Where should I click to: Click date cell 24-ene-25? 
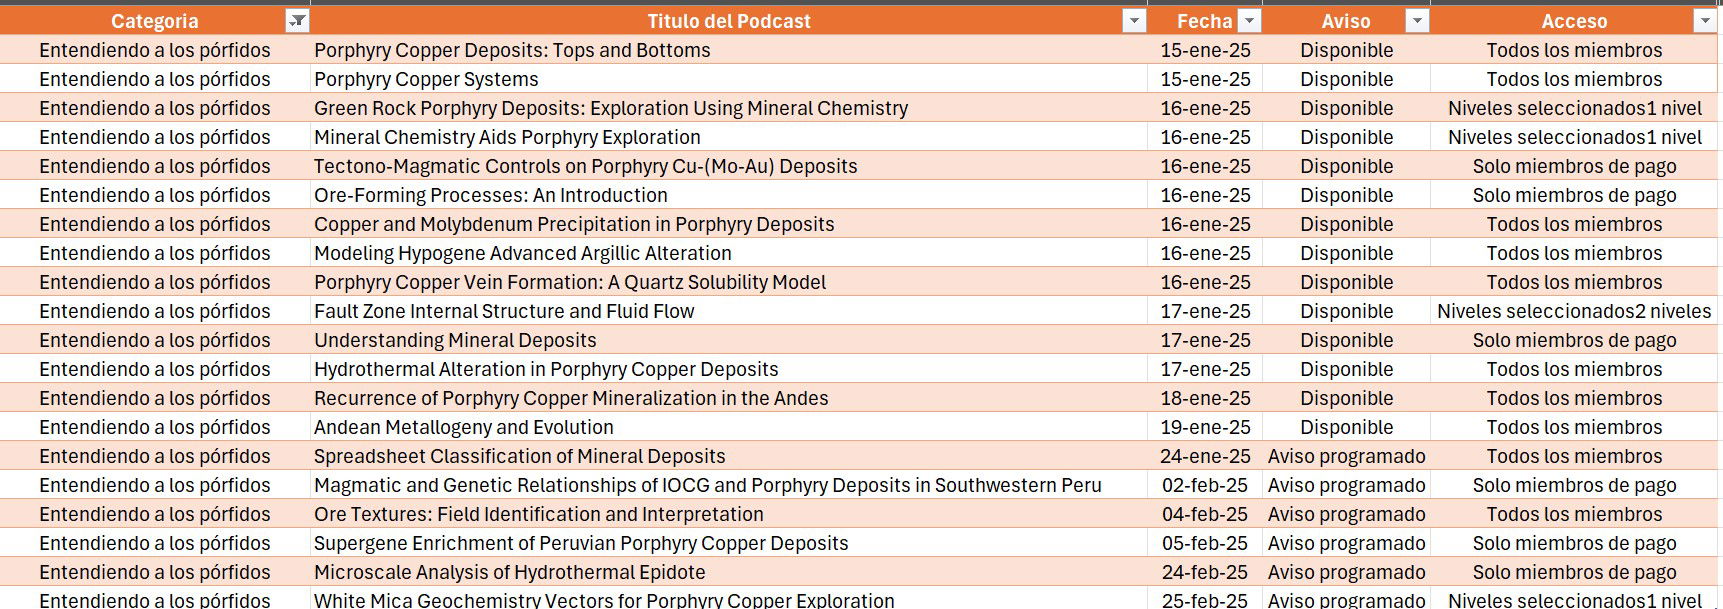pyautogui.click(x=1205, y=456)
